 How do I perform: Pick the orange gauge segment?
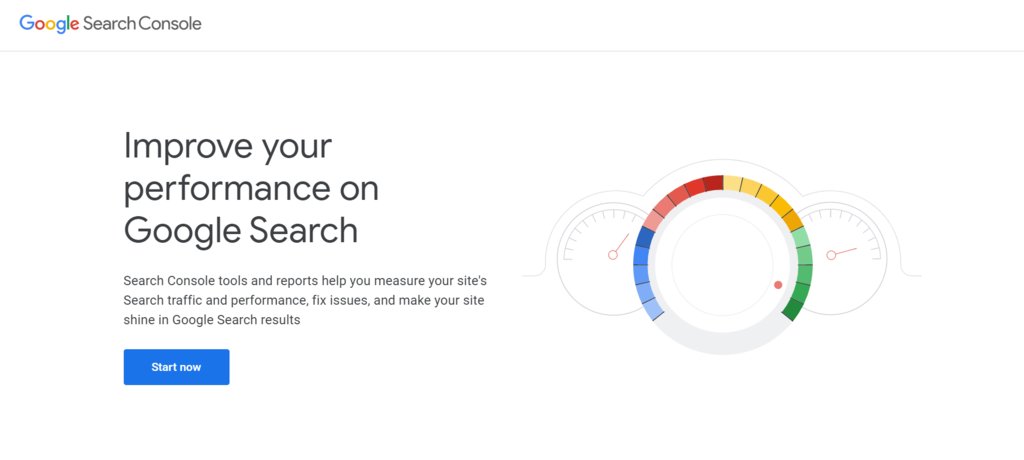tap(793, 220)
